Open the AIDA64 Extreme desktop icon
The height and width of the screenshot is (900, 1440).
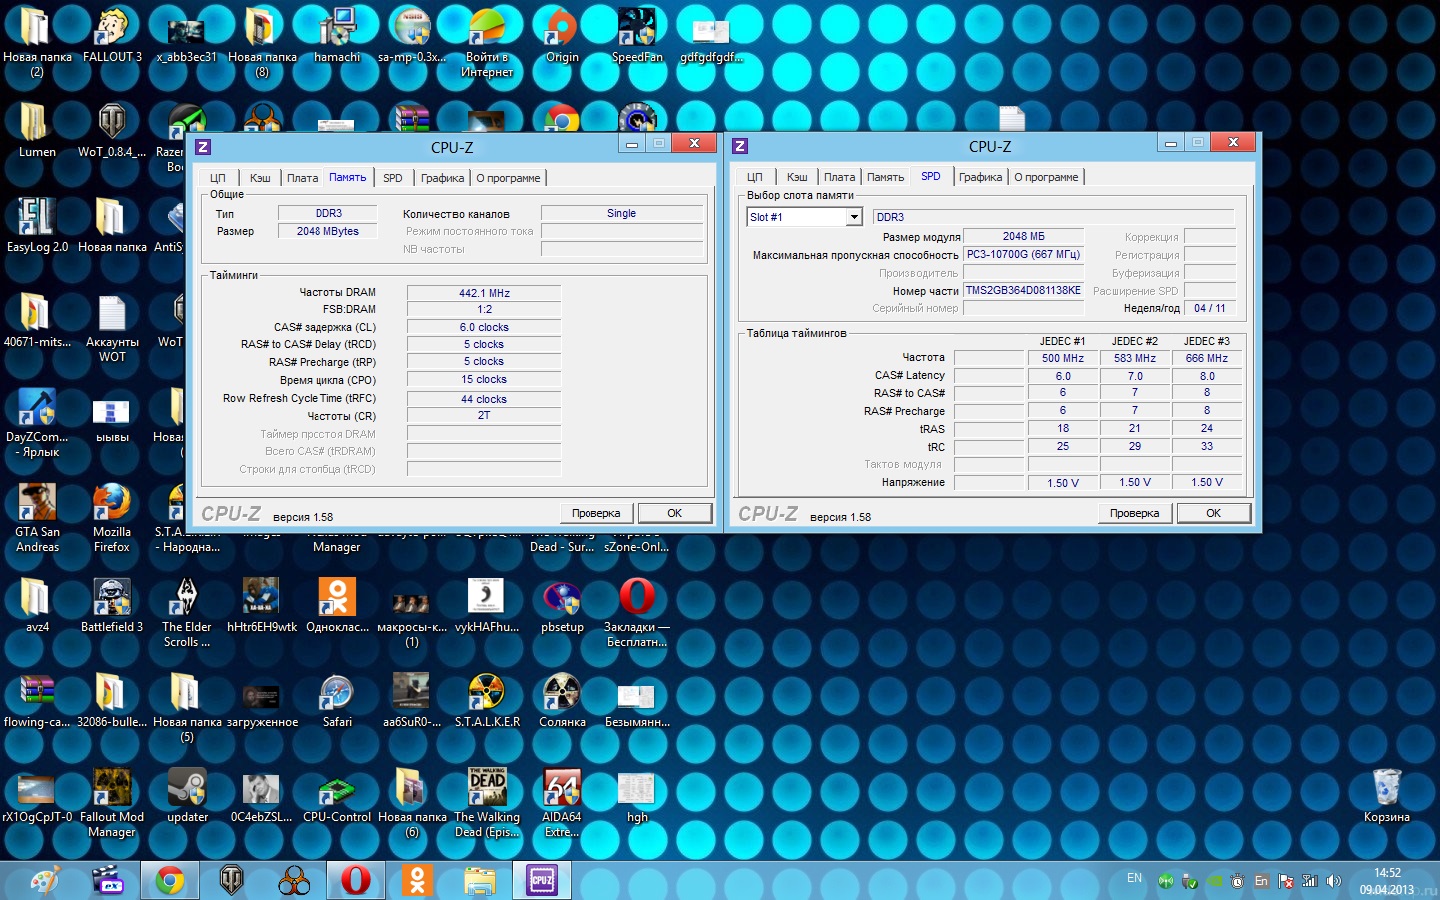(x=562, y=790)
